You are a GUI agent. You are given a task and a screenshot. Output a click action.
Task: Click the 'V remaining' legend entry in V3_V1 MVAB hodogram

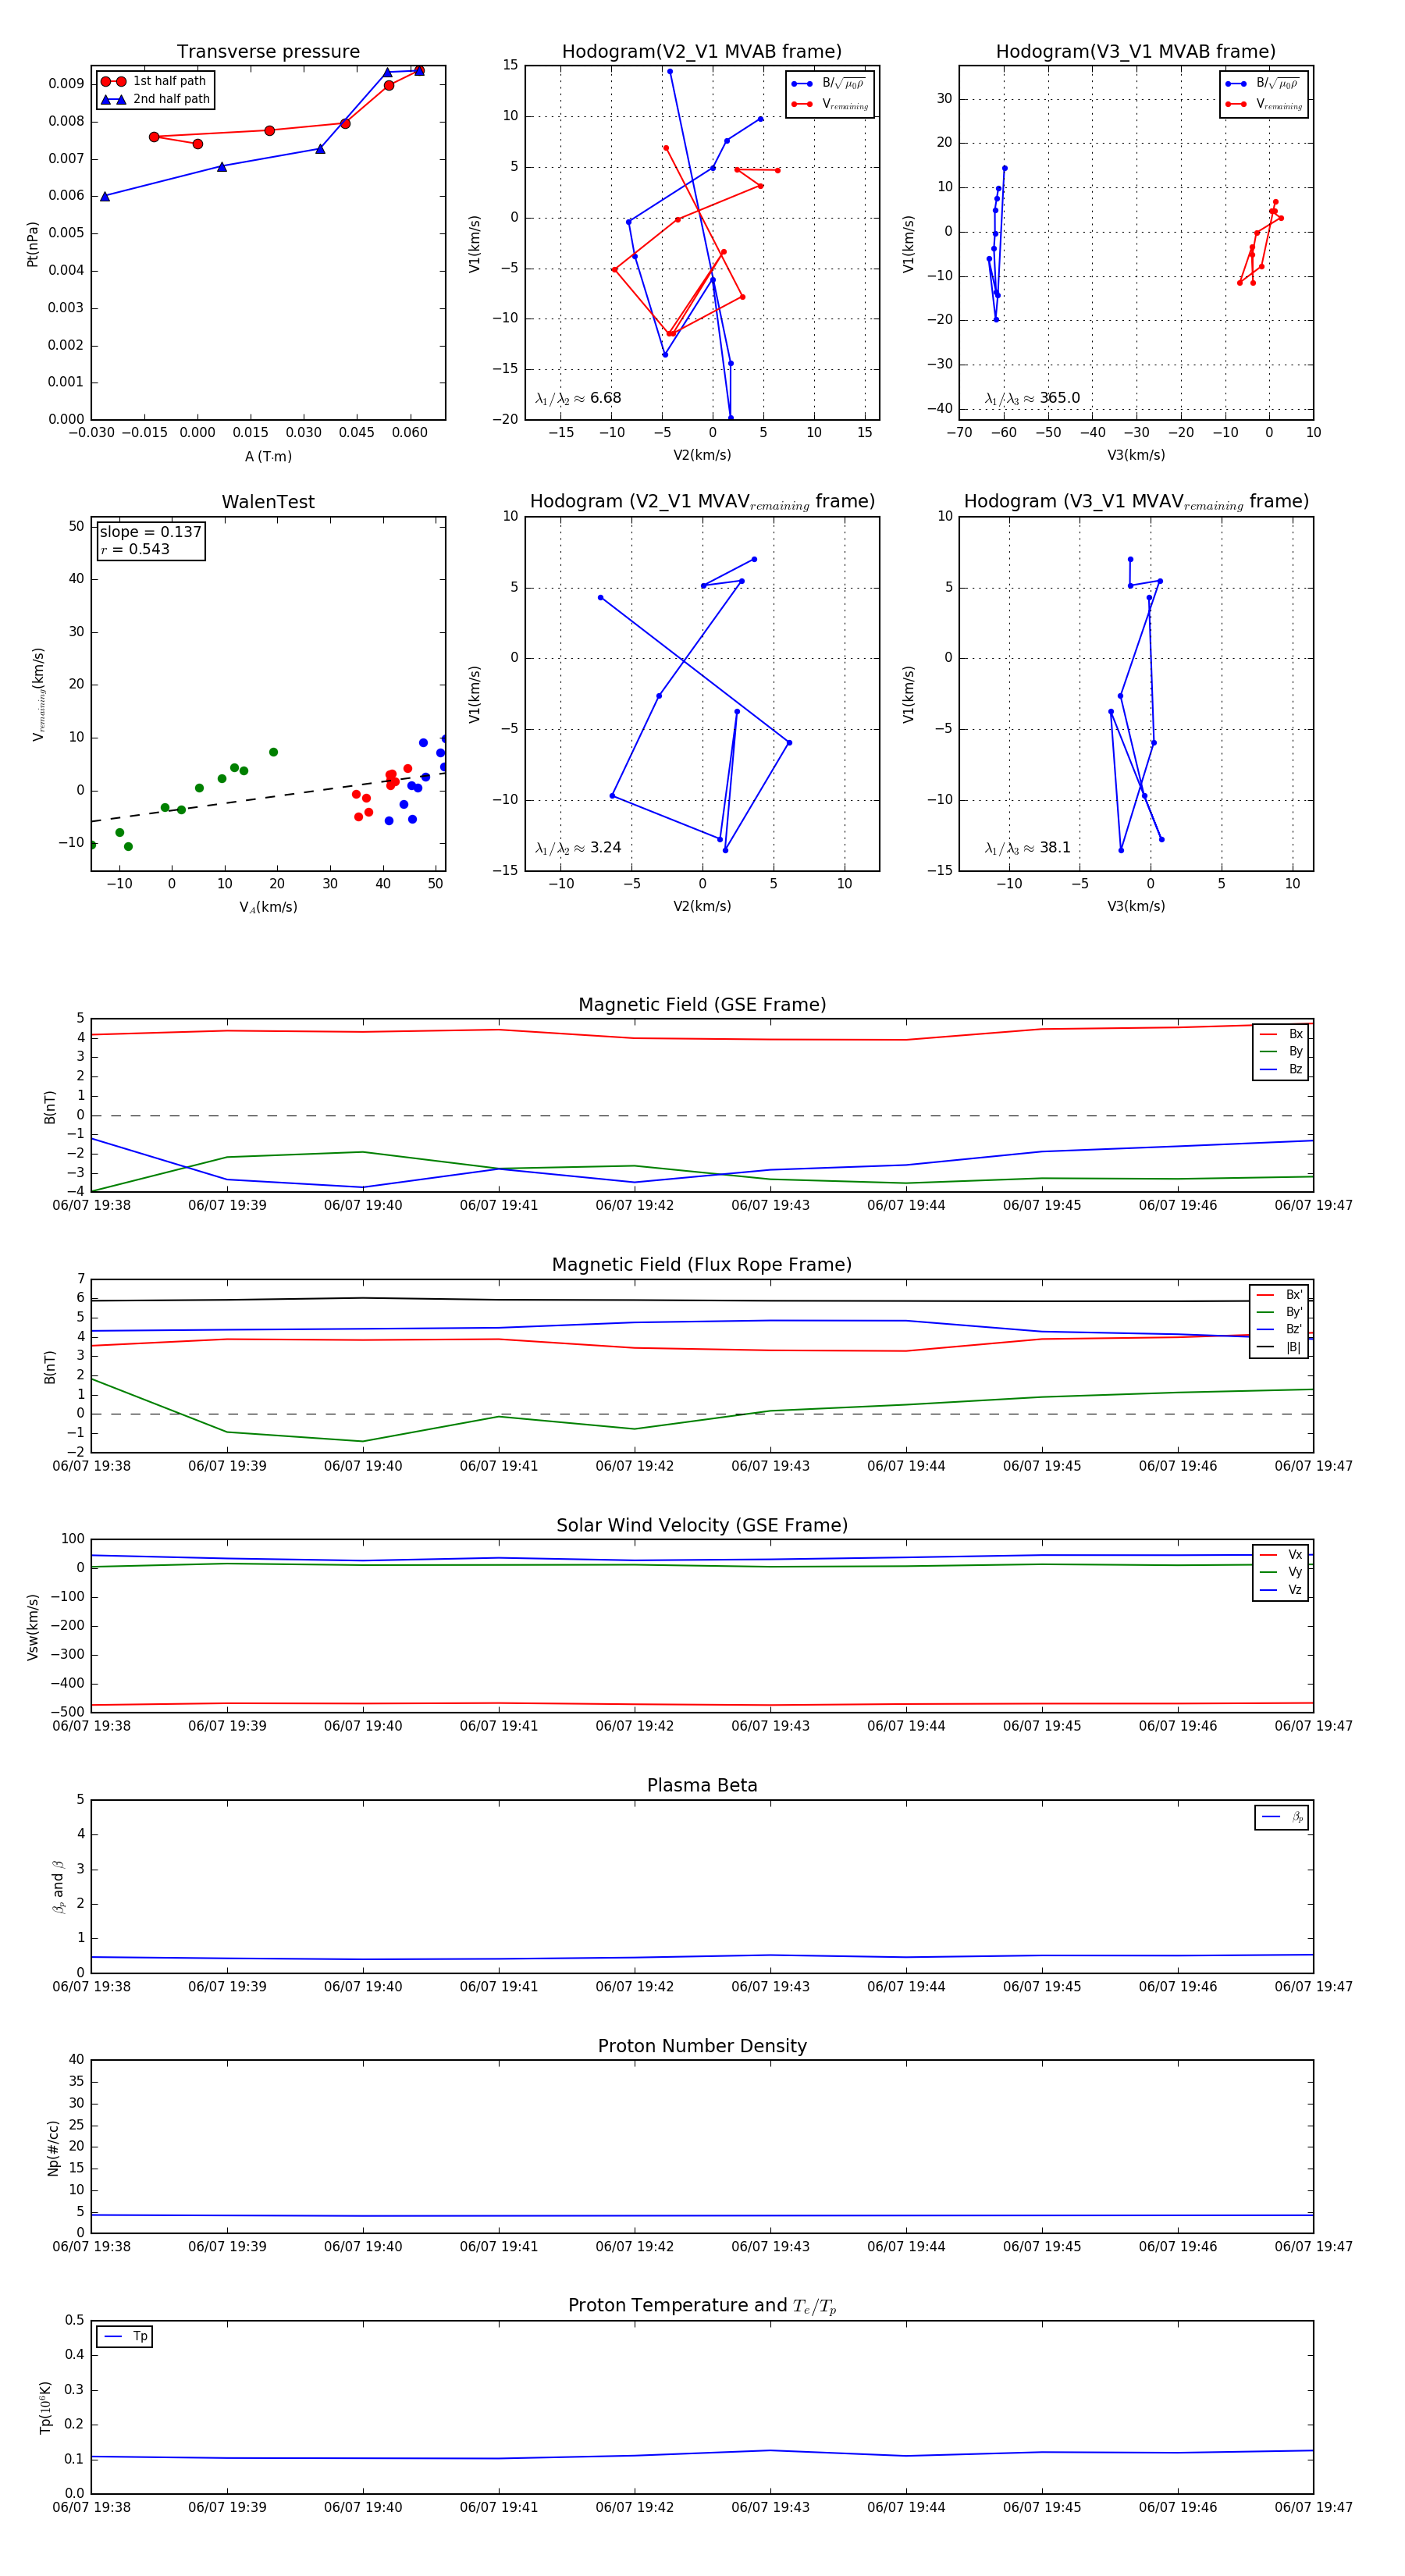click(x=1264, y=104)
